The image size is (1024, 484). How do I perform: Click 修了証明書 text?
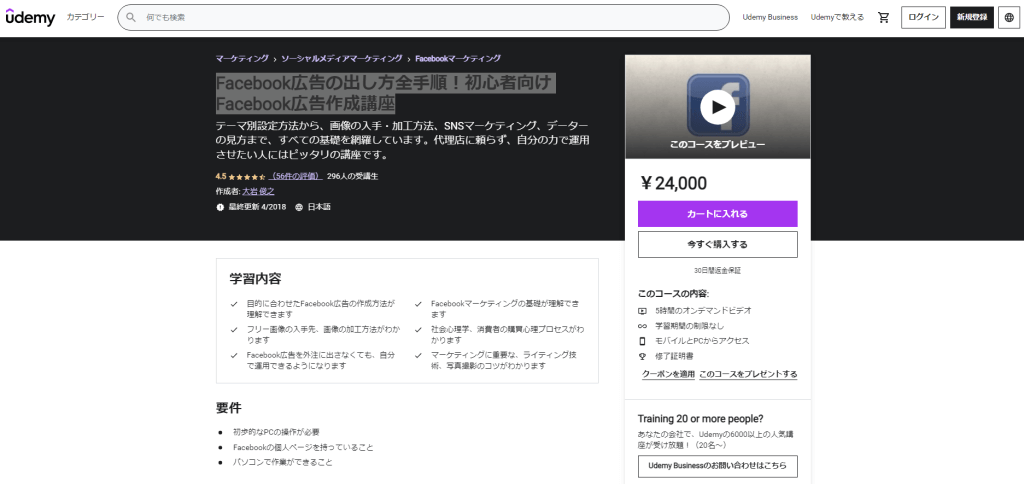pos(675,356)
